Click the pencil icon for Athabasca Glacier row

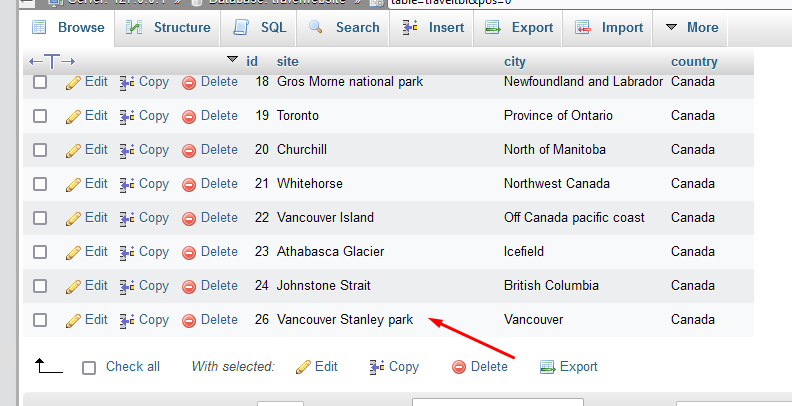point(73,252)
